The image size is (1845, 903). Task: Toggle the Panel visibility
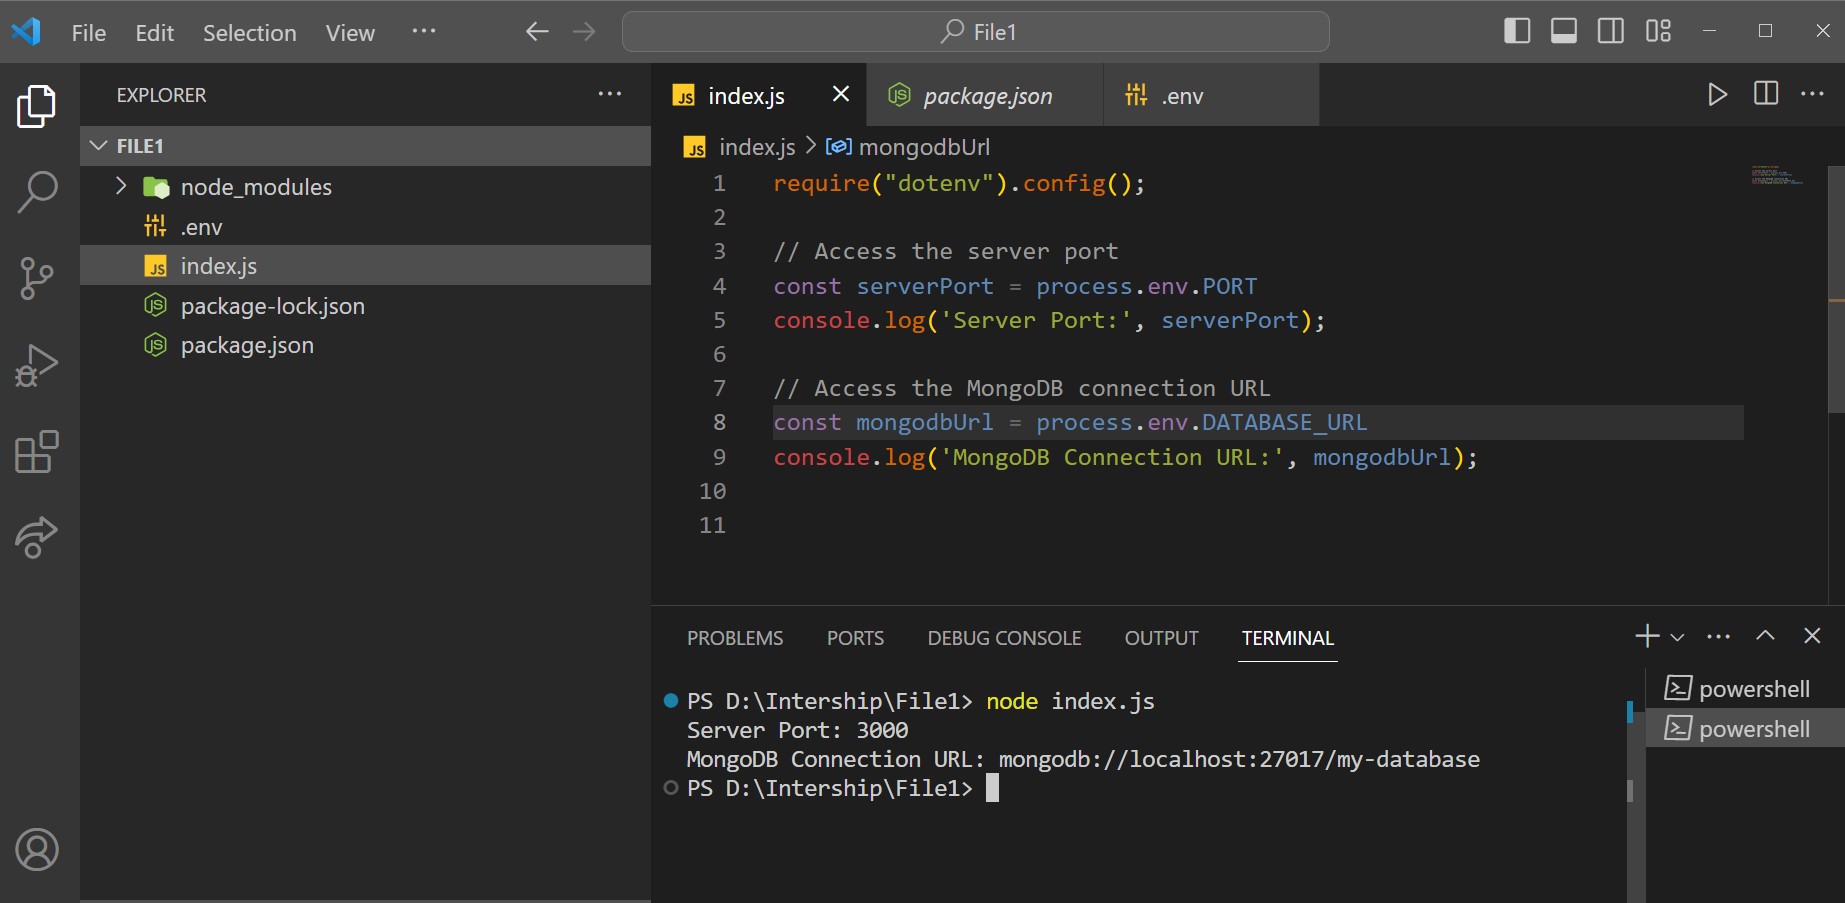coord(1563,31)
